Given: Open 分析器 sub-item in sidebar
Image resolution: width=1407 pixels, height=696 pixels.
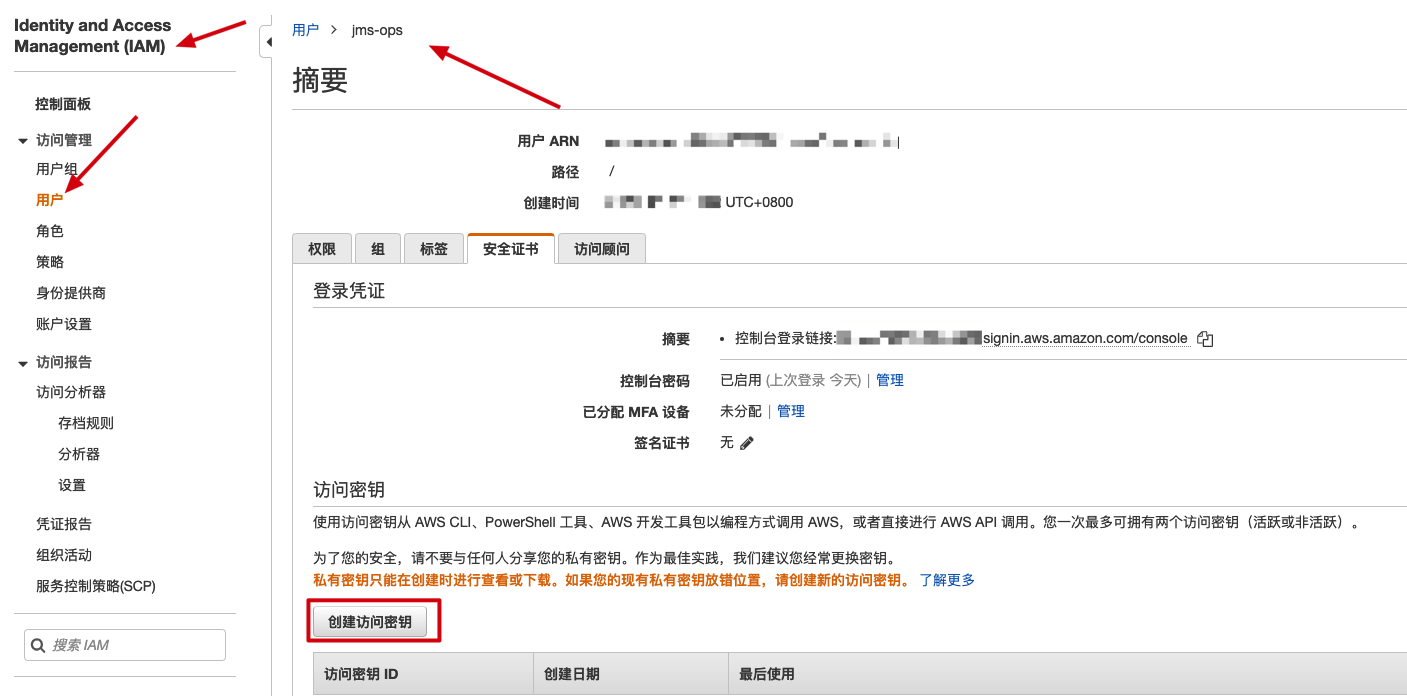Looking at the screenshot, I should pos(79,454).
